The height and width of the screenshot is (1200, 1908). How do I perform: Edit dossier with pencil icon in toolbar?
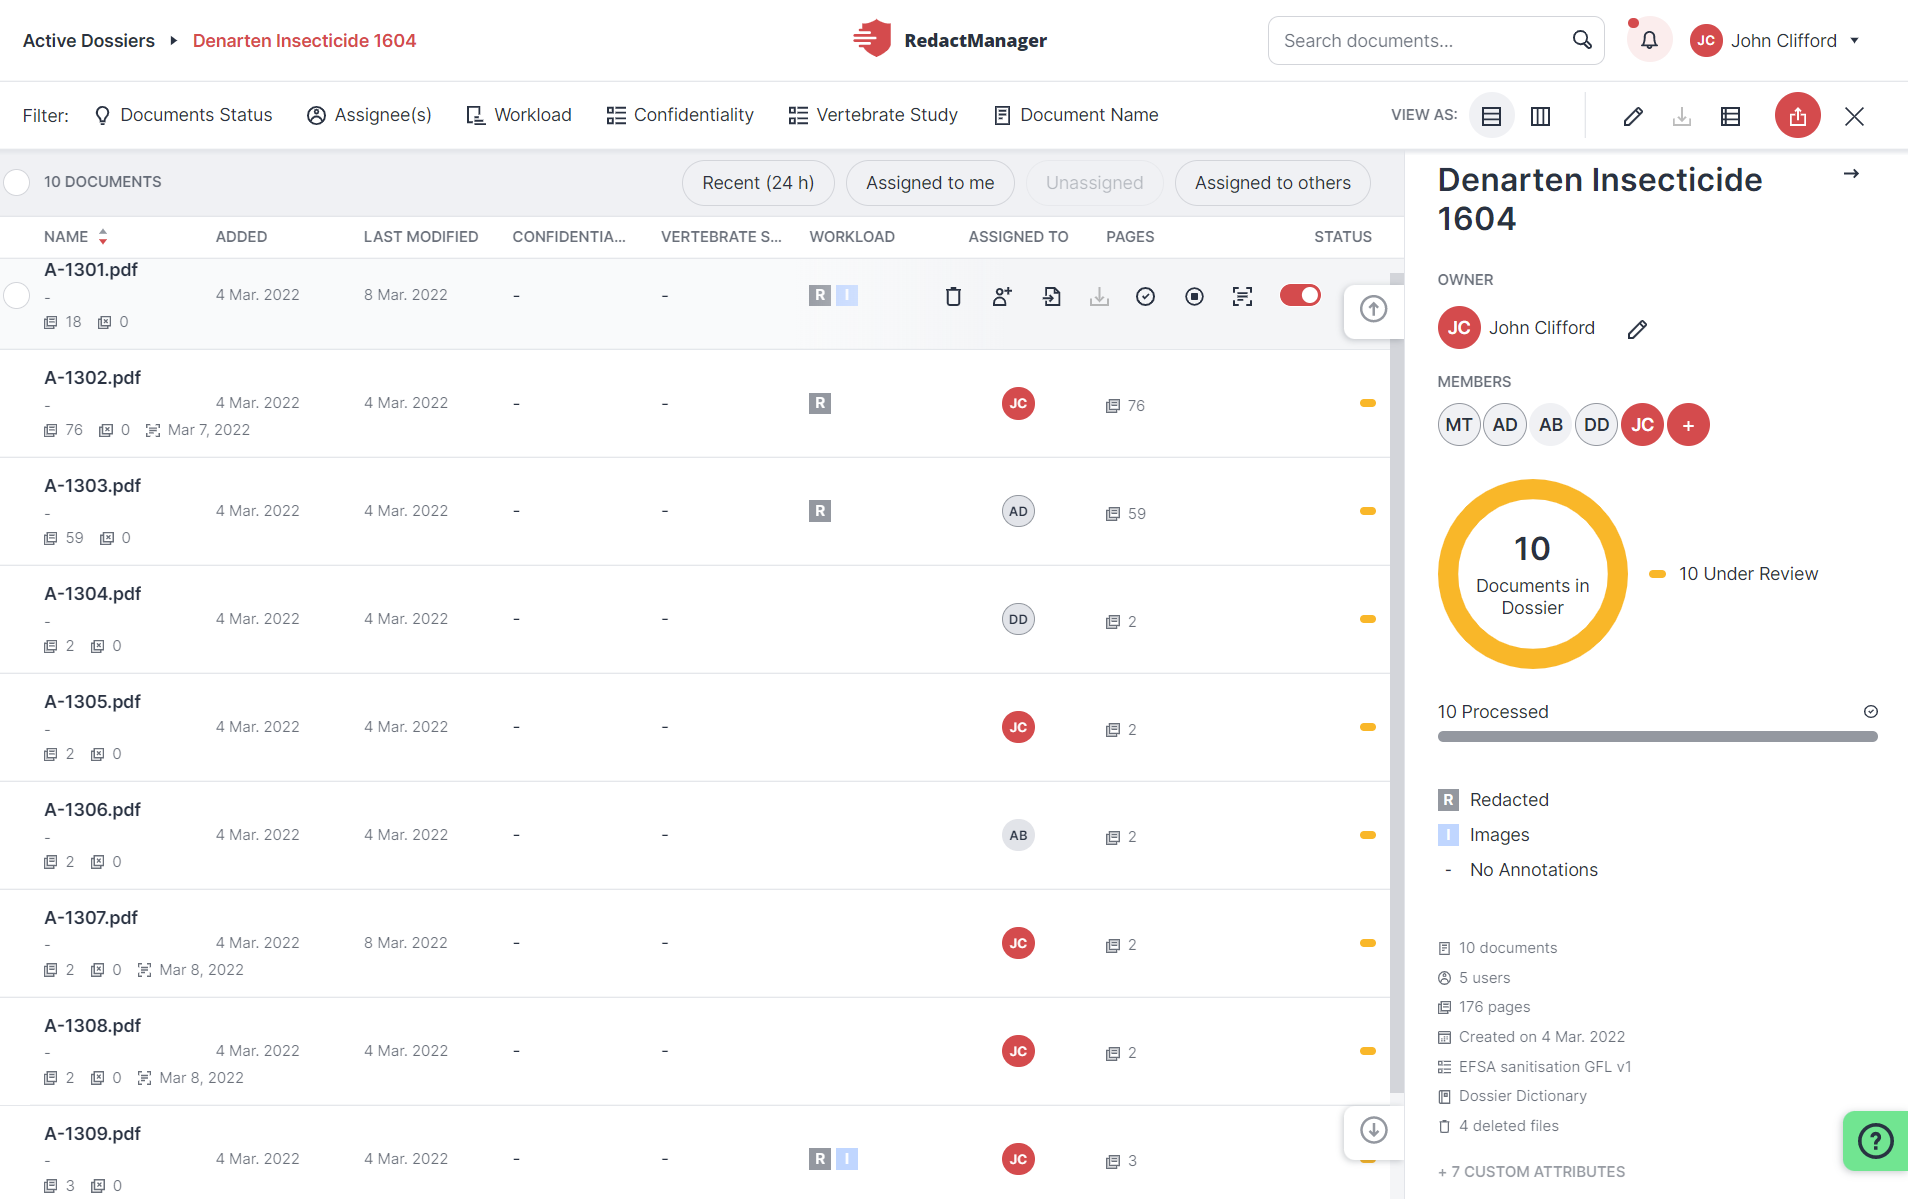[1633, 116]
